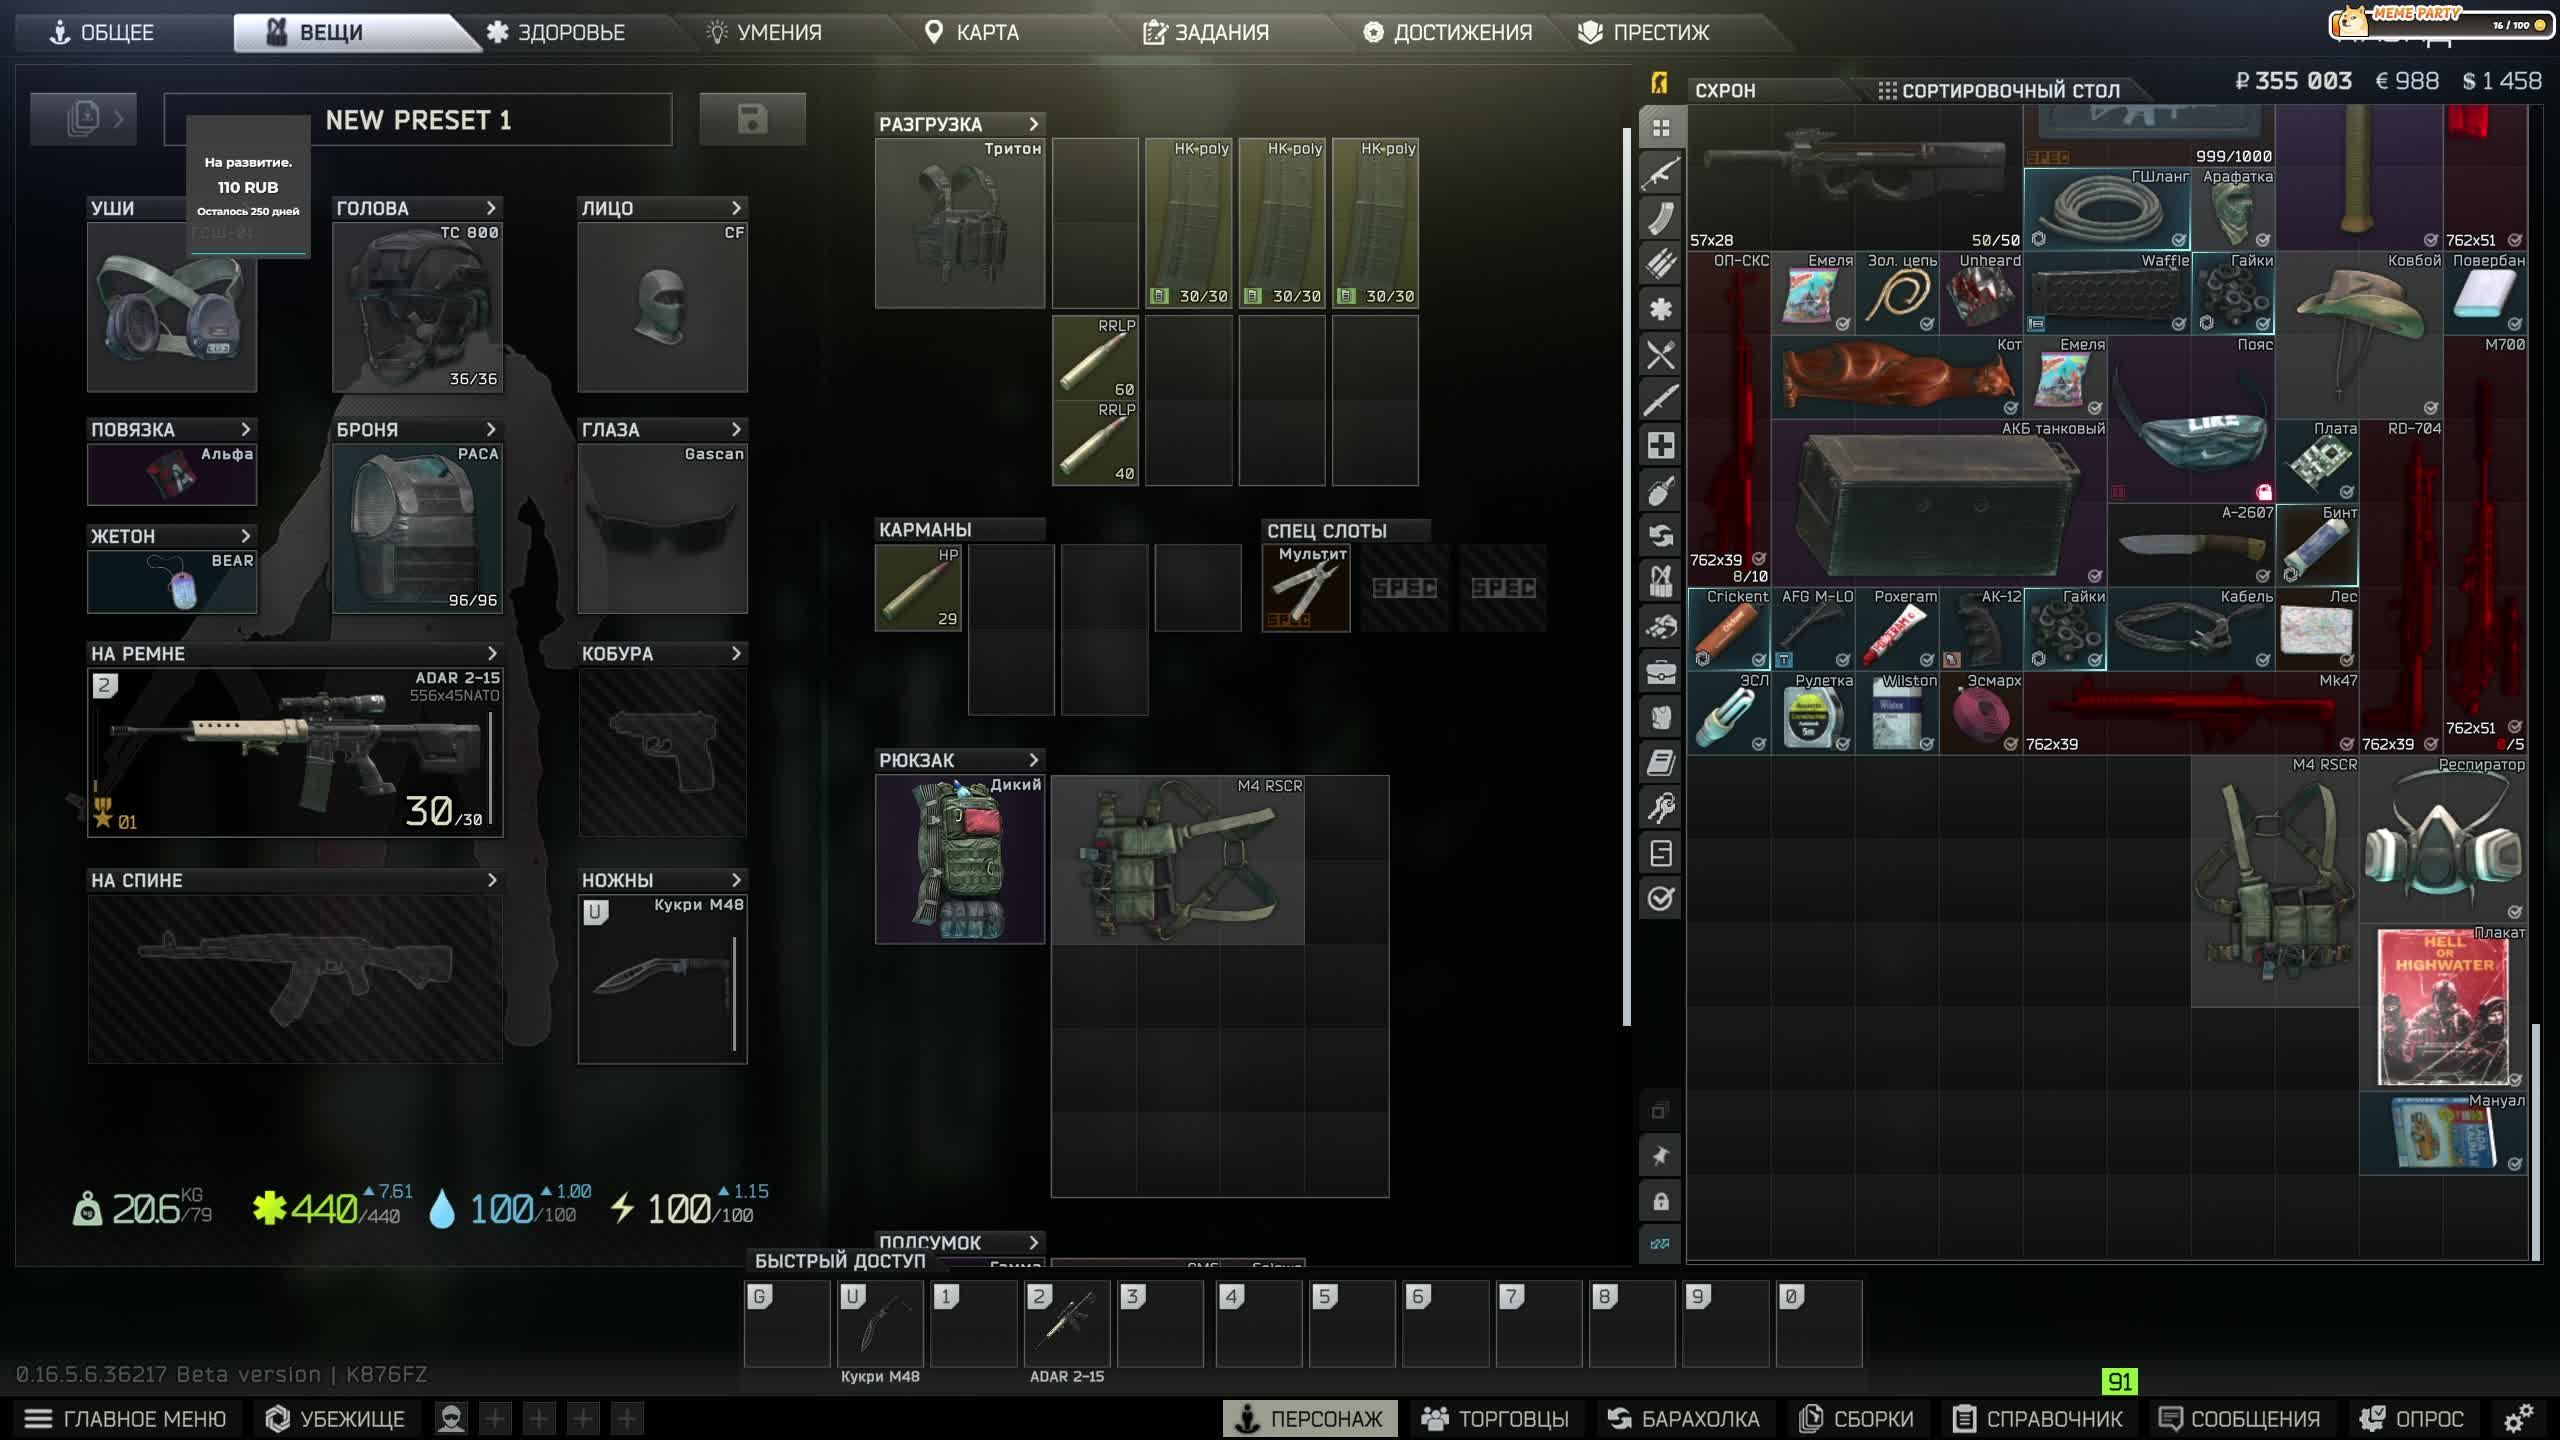Select the Кукри M48 knife in sheath

[x=662, y=980]
